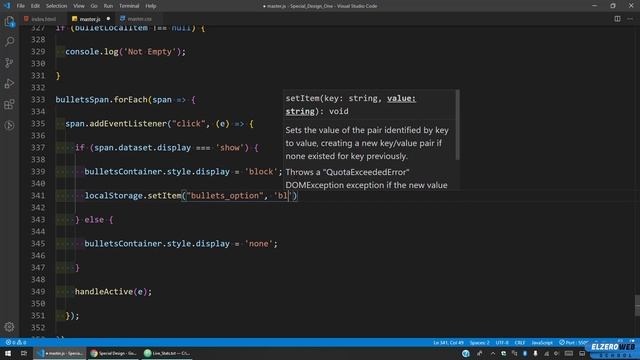Click the 'none' string on line 345
Image resolution: width=640 pixels, height=360 pixels.
click(x=259, y=244)
